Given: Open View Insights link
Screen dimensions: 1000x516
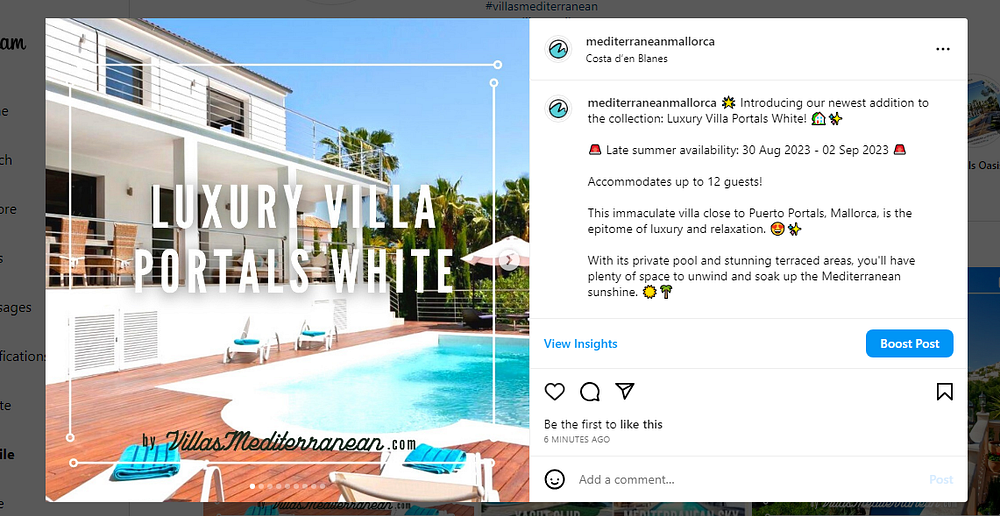Looking at the screenshot, I should [580, 344].
